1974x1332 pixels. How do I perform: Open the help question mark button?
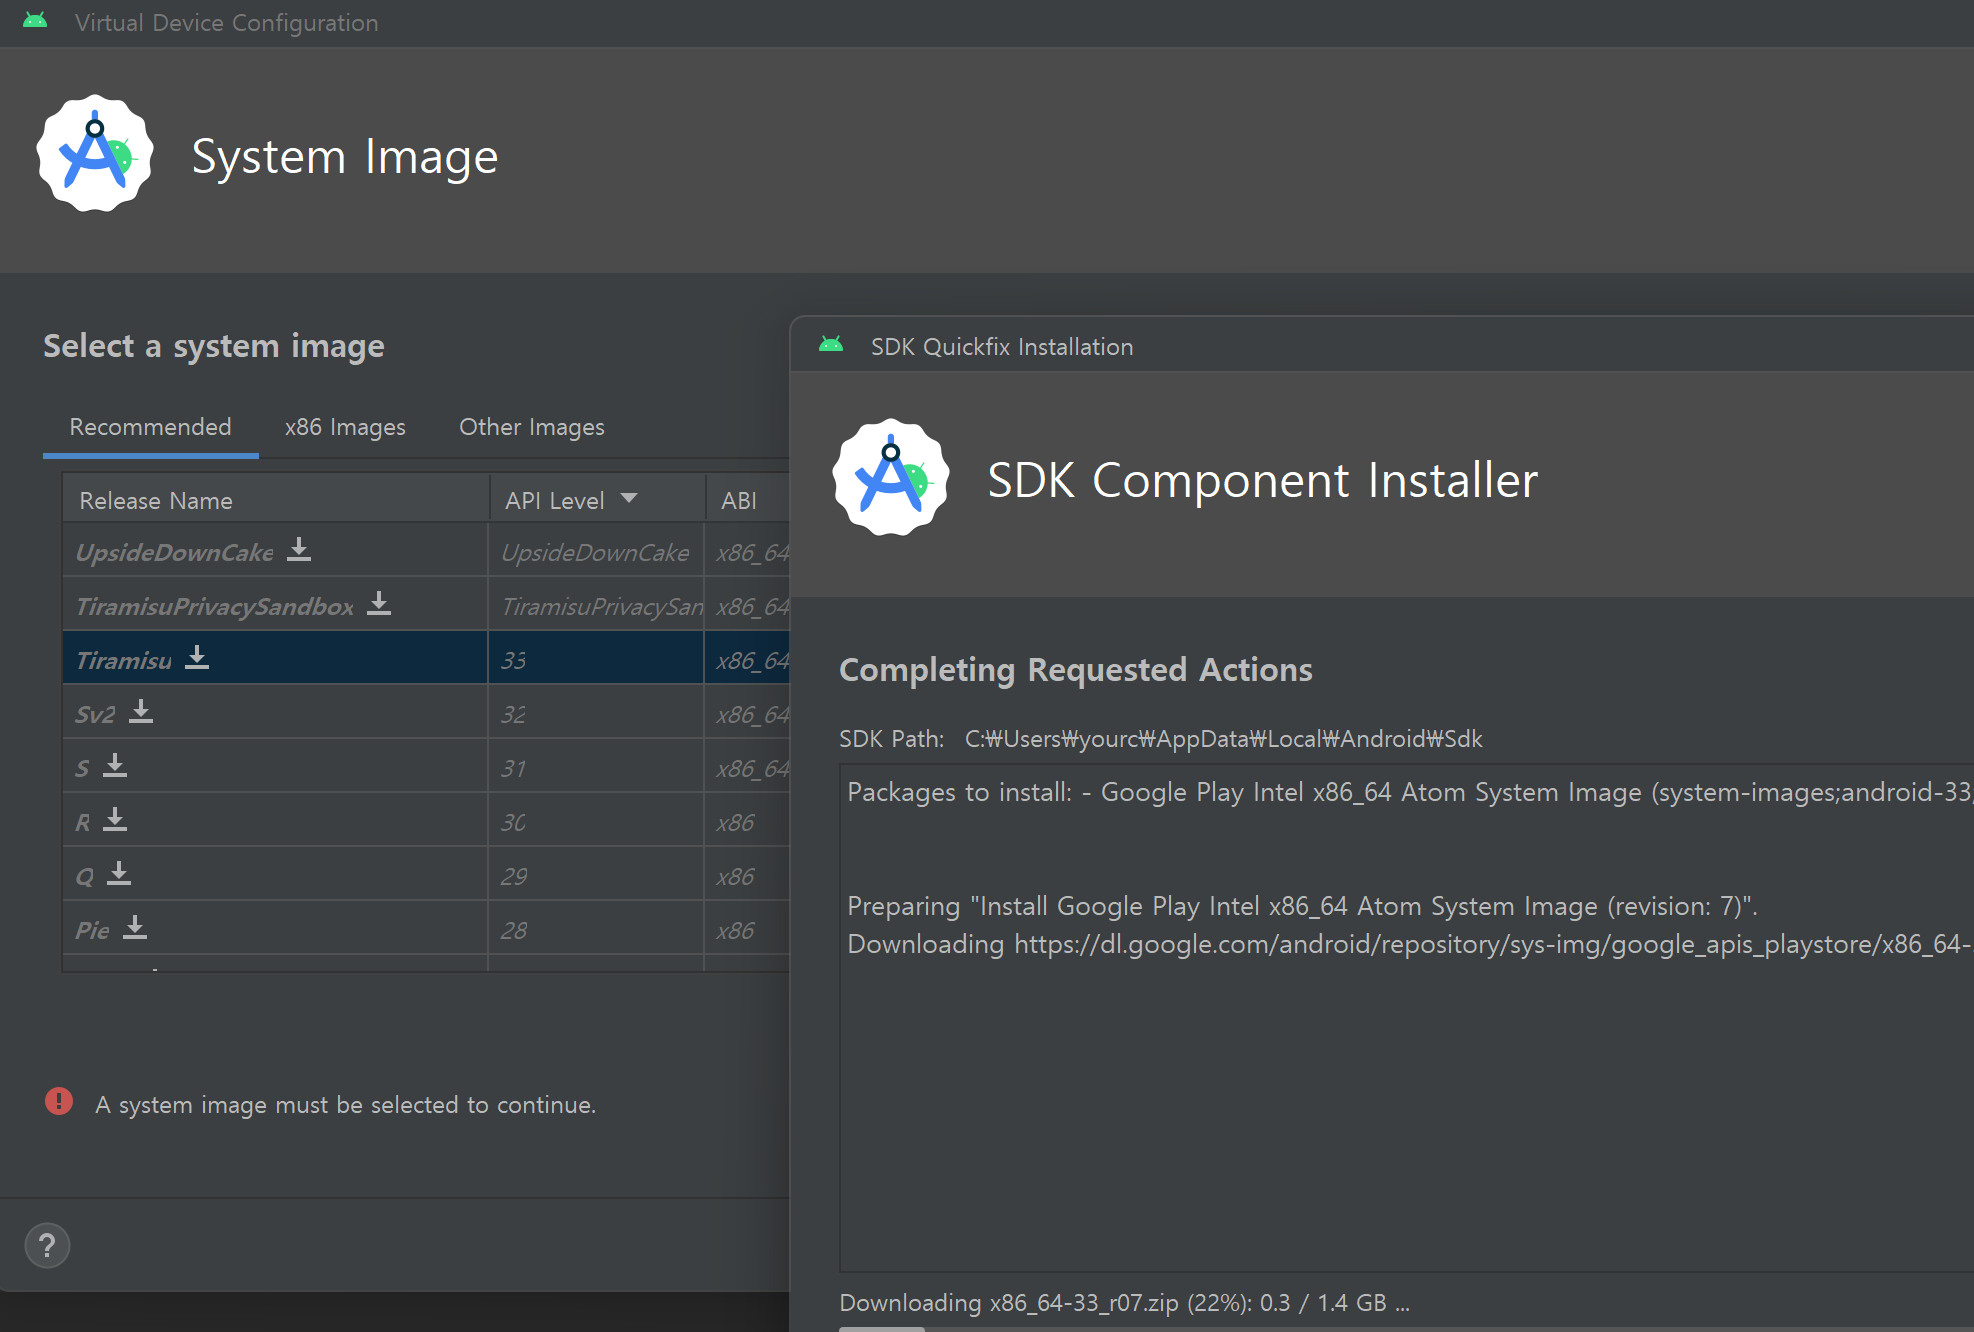47,1246
